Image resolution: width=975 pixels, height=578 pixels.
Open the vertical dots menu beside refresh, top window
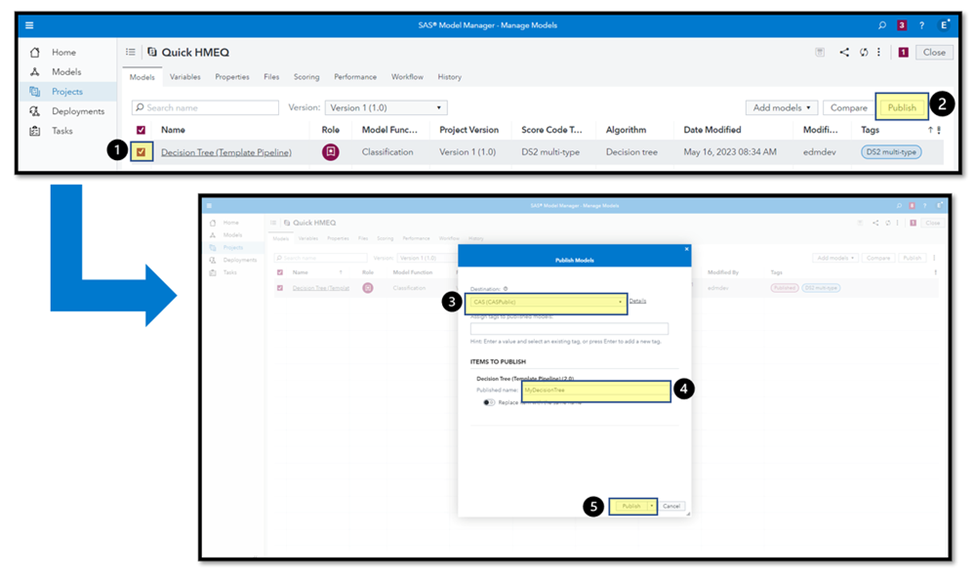point(879,52)
